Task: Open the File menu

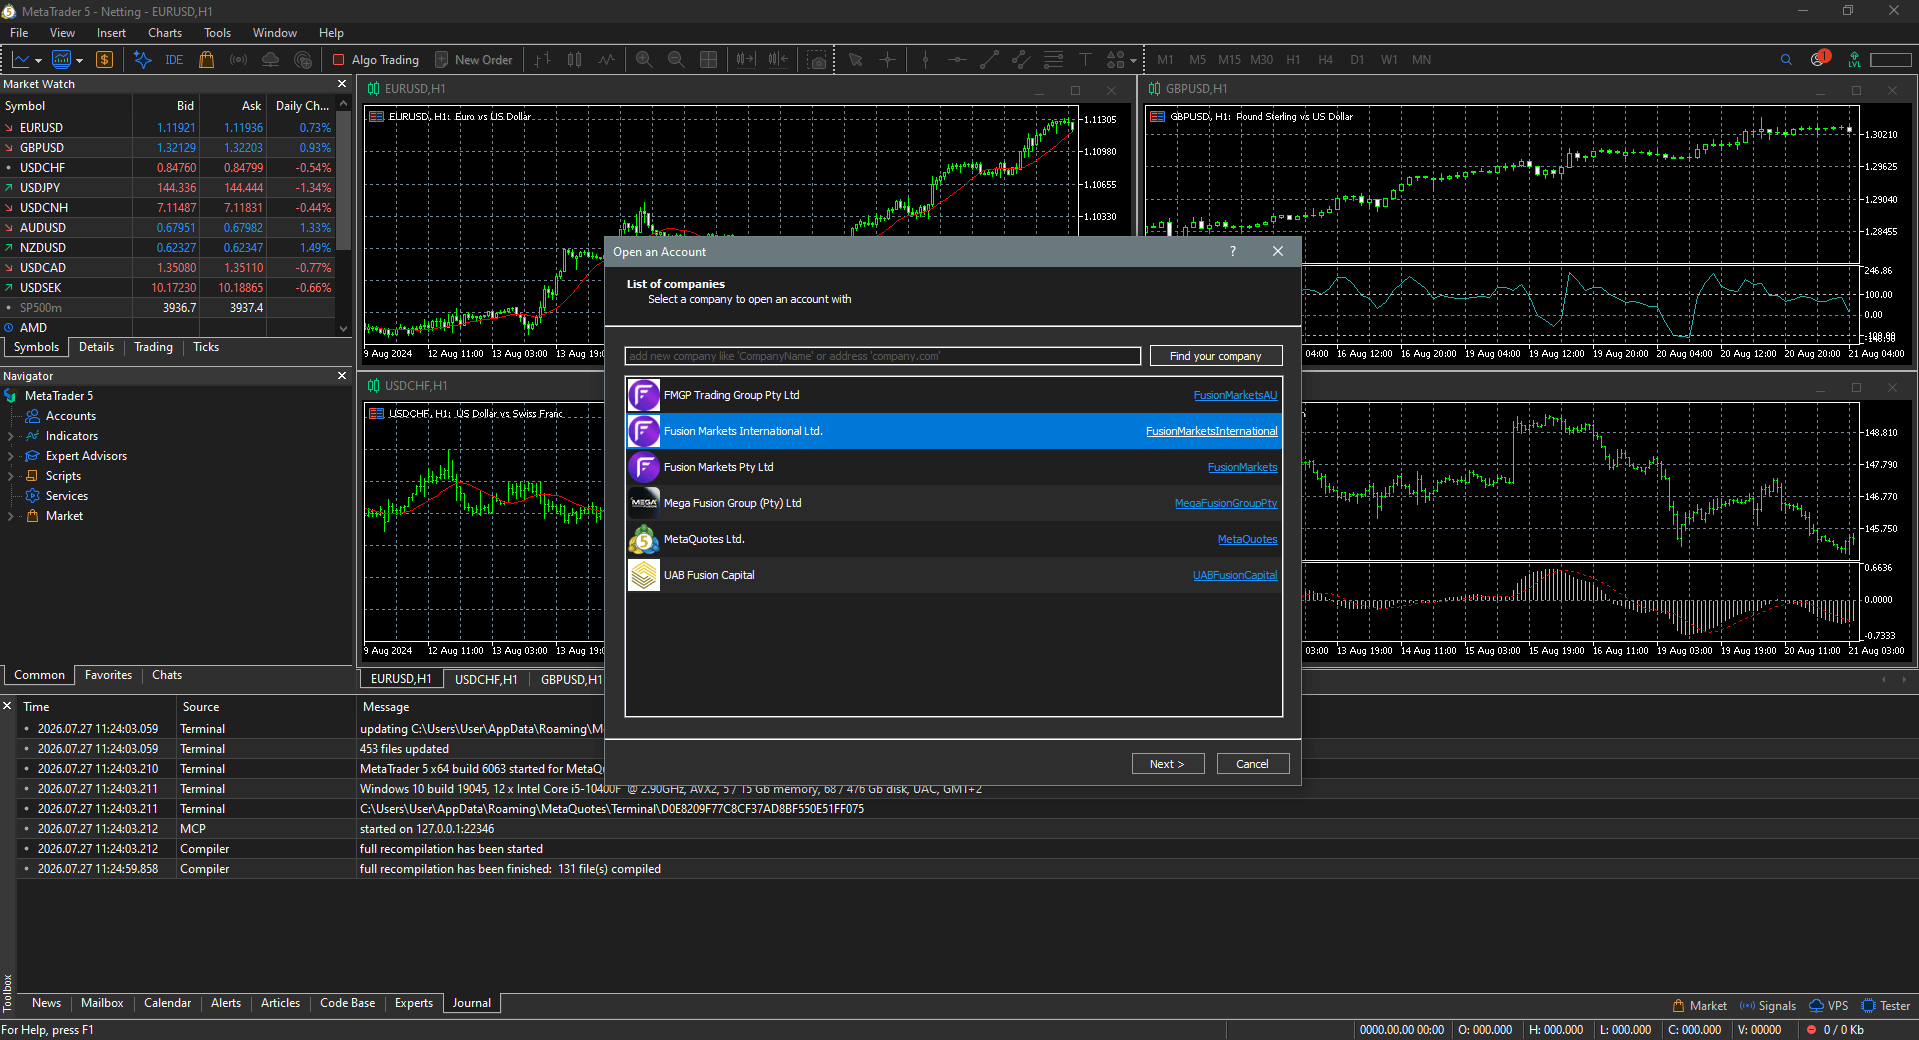Action: [19, 33]
